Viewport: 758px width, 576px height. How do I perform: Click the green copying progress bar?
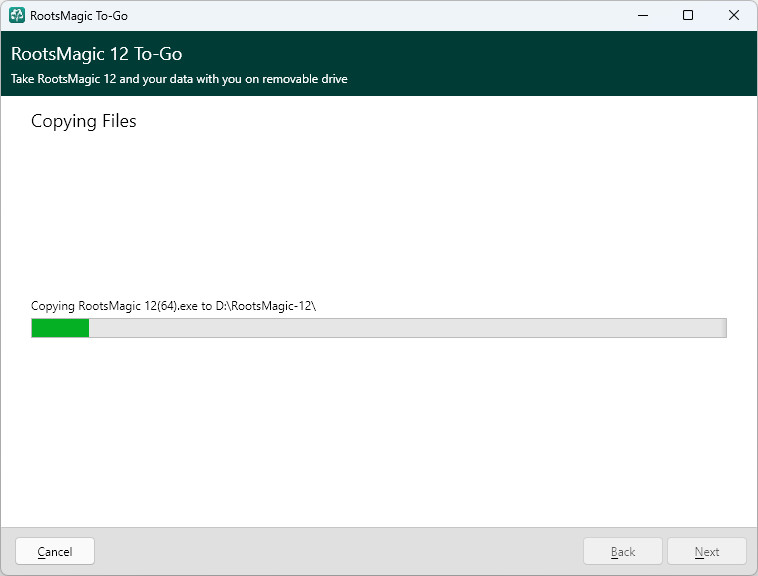point(379,328)
